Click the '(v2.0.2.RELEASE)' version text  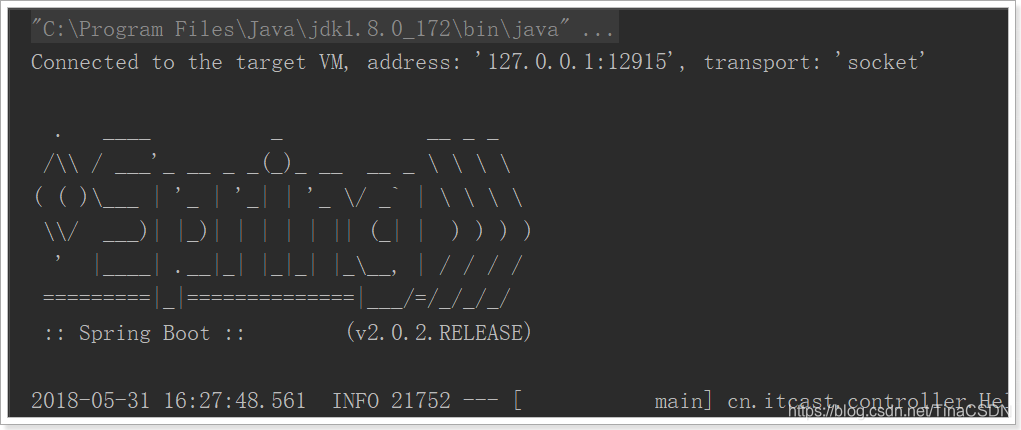pyautogui.click(x=439, y=333)
